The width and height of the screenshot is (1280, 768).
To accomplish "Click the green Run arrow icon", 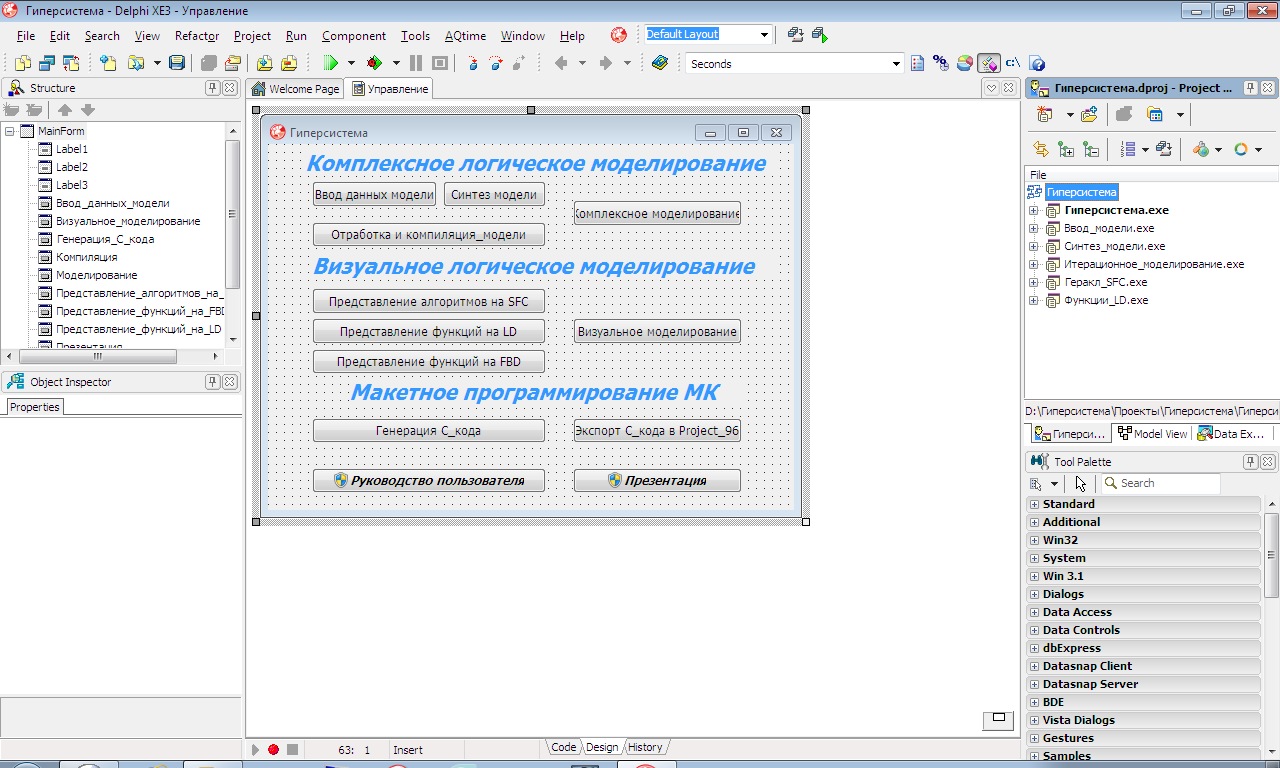I will pyautogui.click(x=331, y=63).
